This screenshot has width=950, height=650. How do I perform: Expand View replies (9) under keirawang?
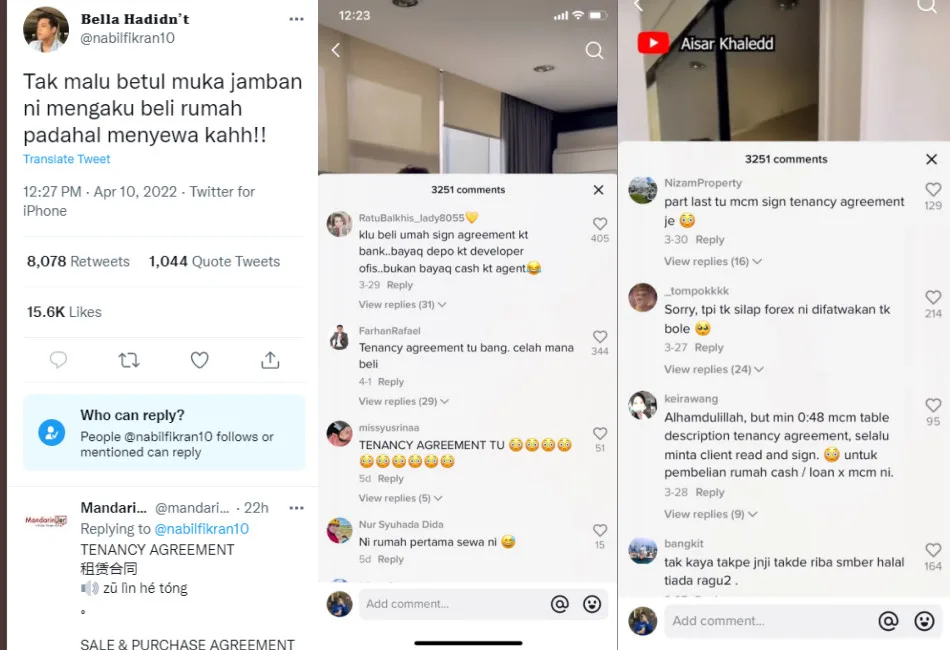tap(710, 514)
